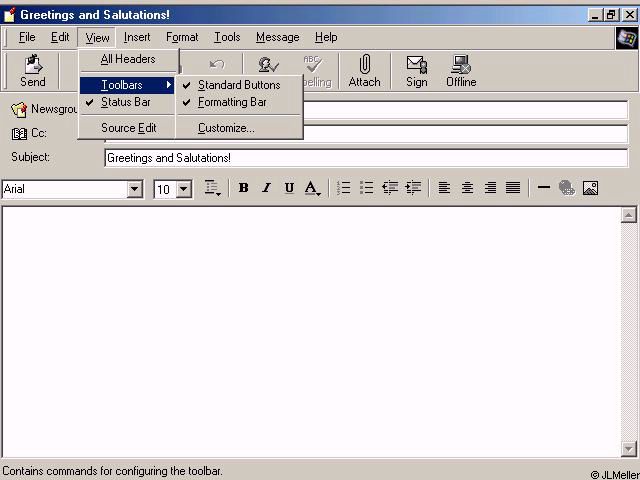Screen dimensions: 640x480
Task: Open the Tools menu
Action: pos(227,38)
